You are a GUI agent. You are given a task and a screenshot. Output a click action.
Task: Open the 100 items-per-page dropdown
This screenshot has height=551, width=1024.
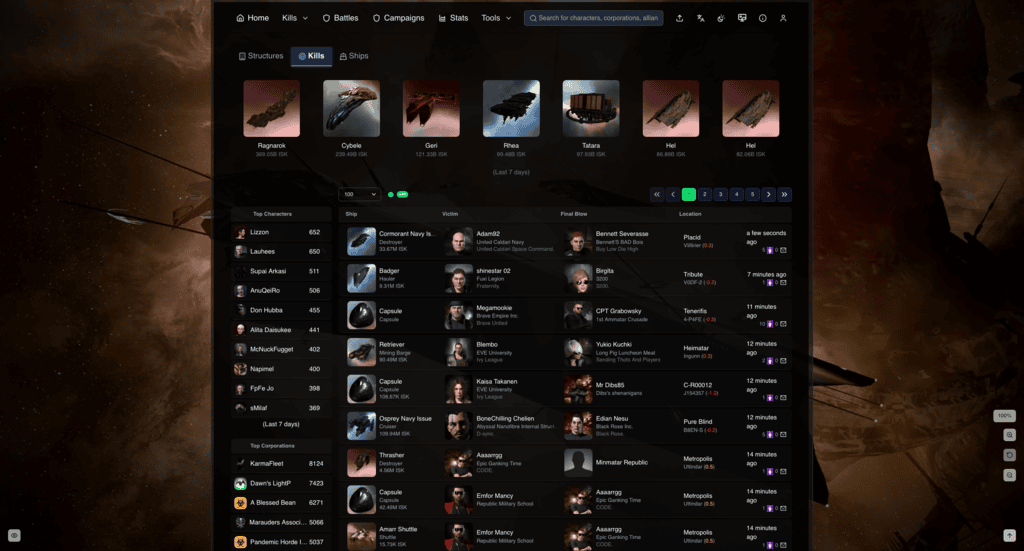pos(359,195)
